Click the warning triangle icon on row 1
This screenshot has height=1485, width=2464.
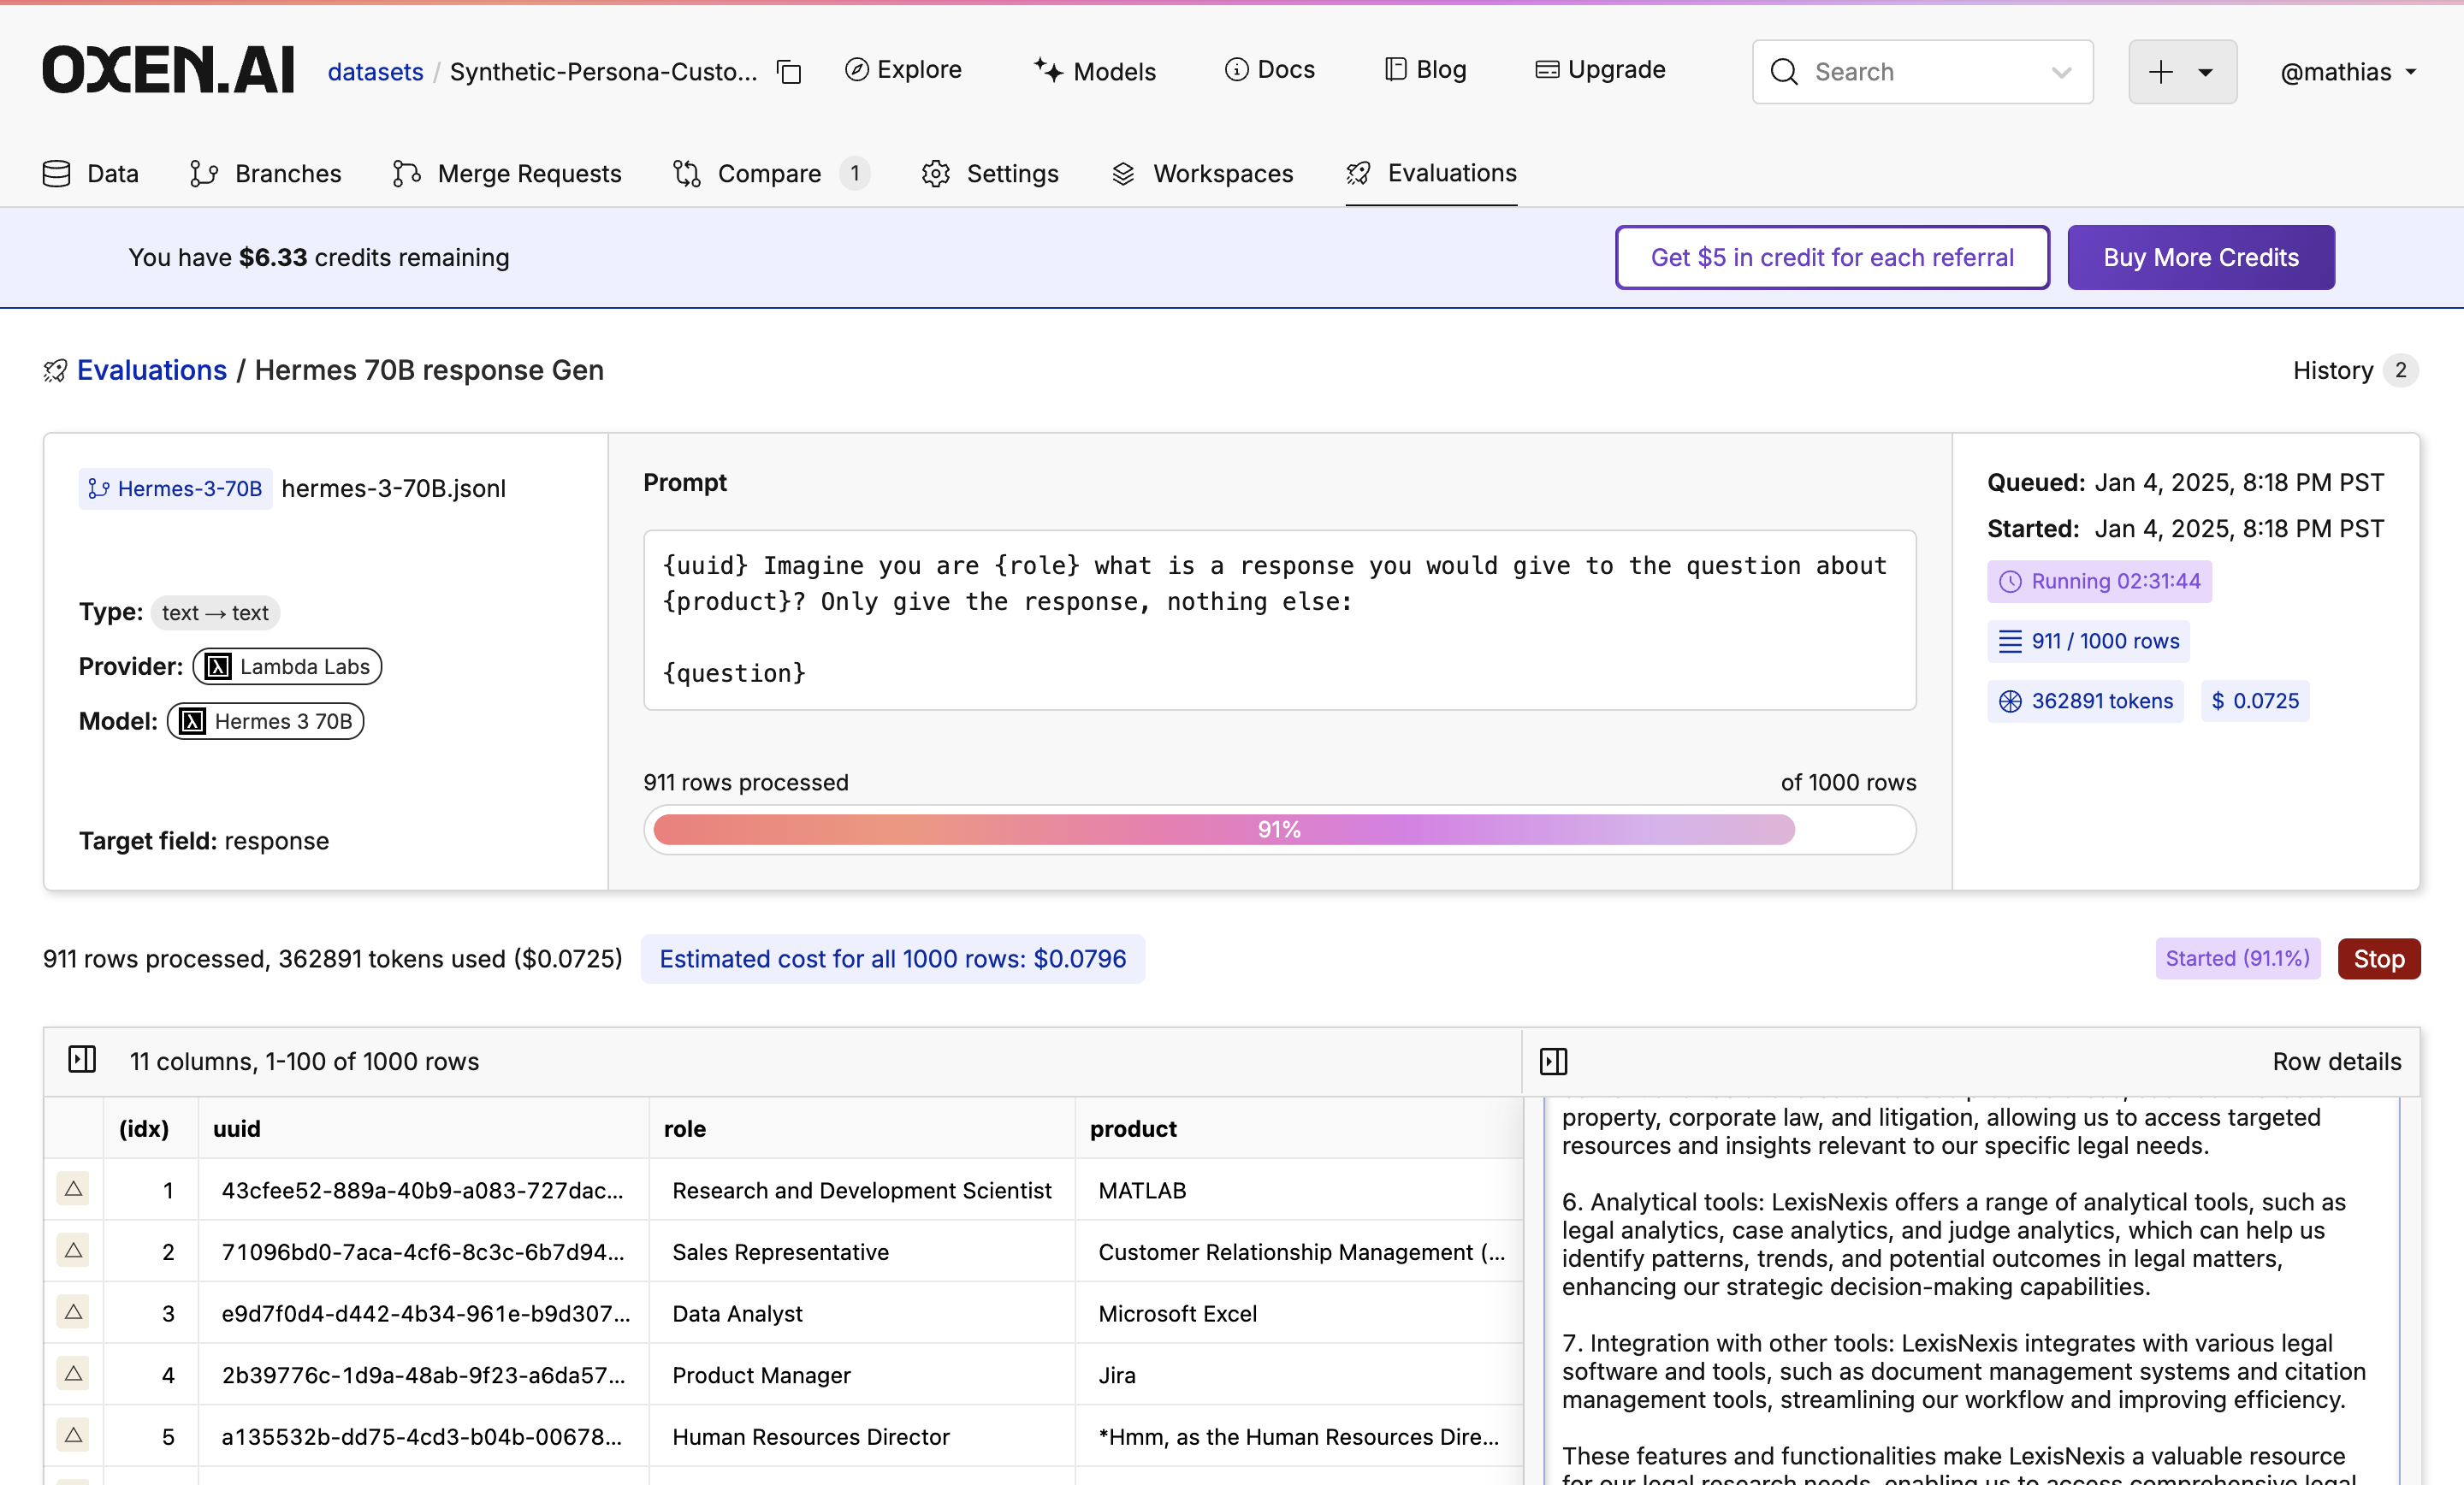point(73,1189)
